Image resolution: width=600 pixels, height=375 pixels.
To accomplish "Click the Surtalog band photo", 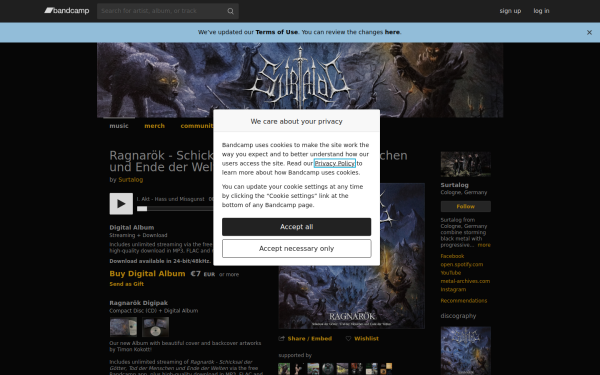I will coord(466,164).
